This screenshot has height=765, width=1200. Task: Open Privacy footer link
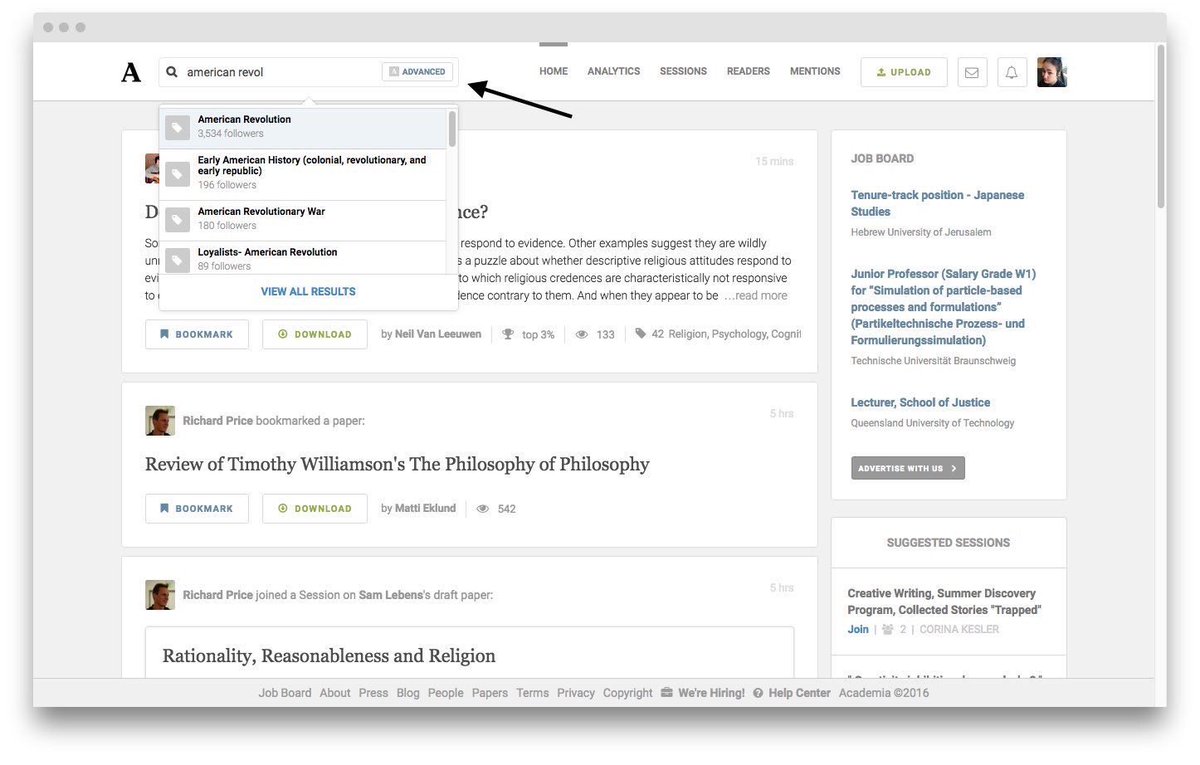pyautogui.click(x=576, y=693)
